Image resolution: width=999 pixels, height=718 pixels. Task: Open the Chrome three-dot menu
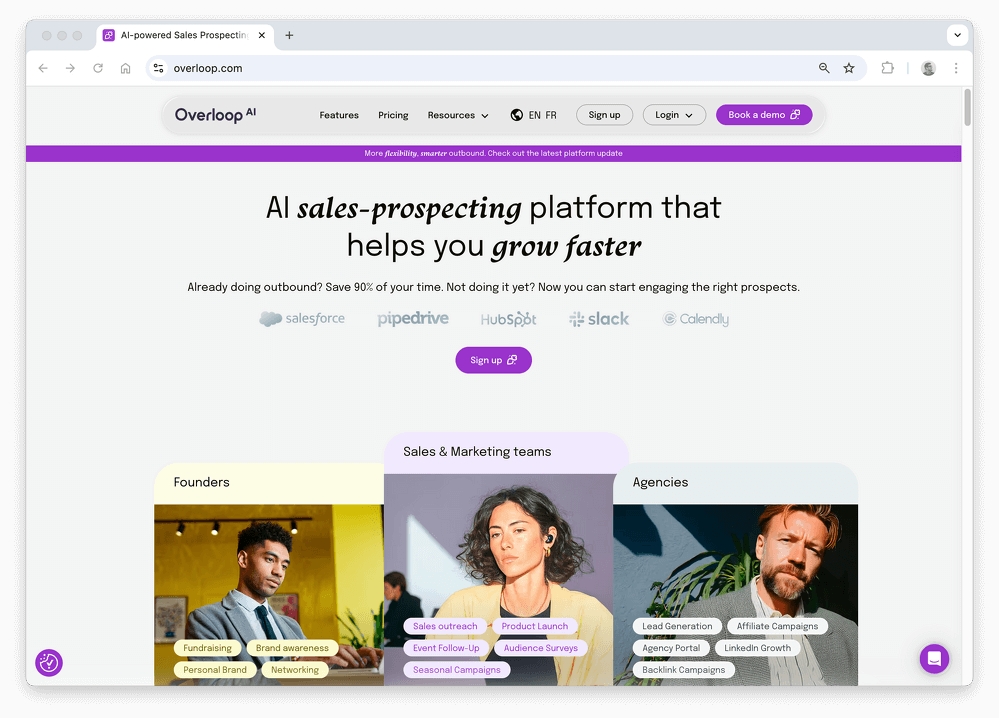coord(956,68)
